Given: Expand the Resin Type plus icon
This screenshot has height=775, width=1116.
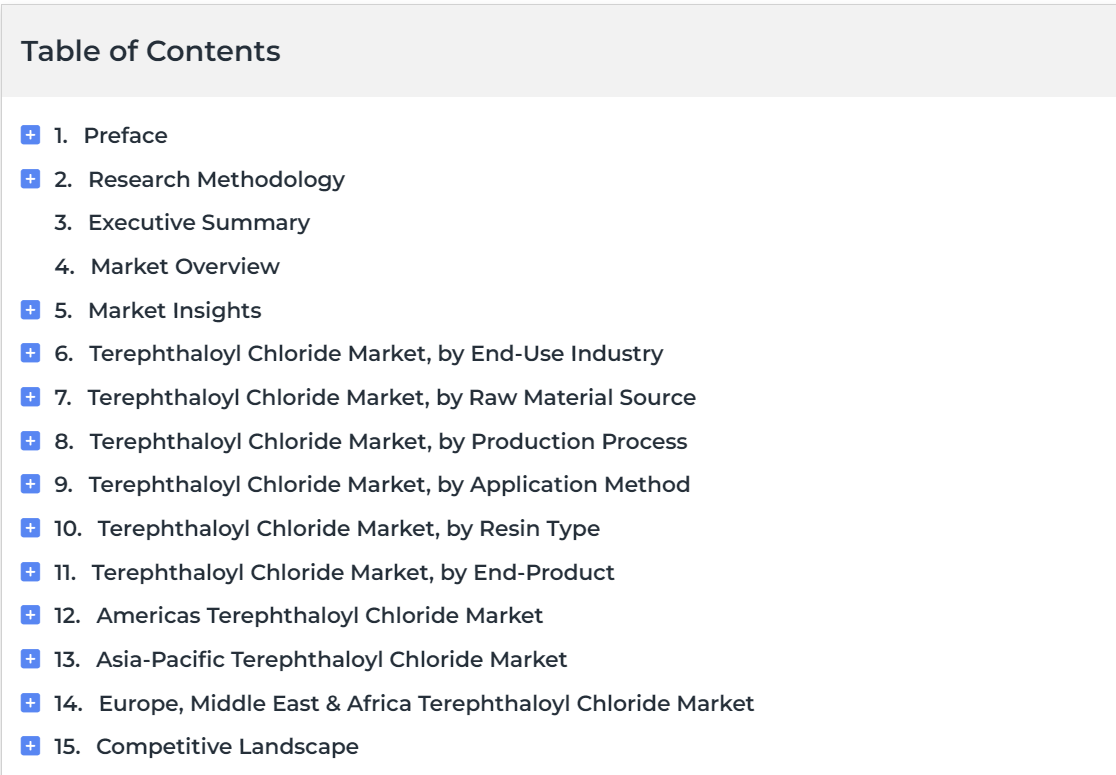Looking at the screenshot, I should click(x=31, y=528).
